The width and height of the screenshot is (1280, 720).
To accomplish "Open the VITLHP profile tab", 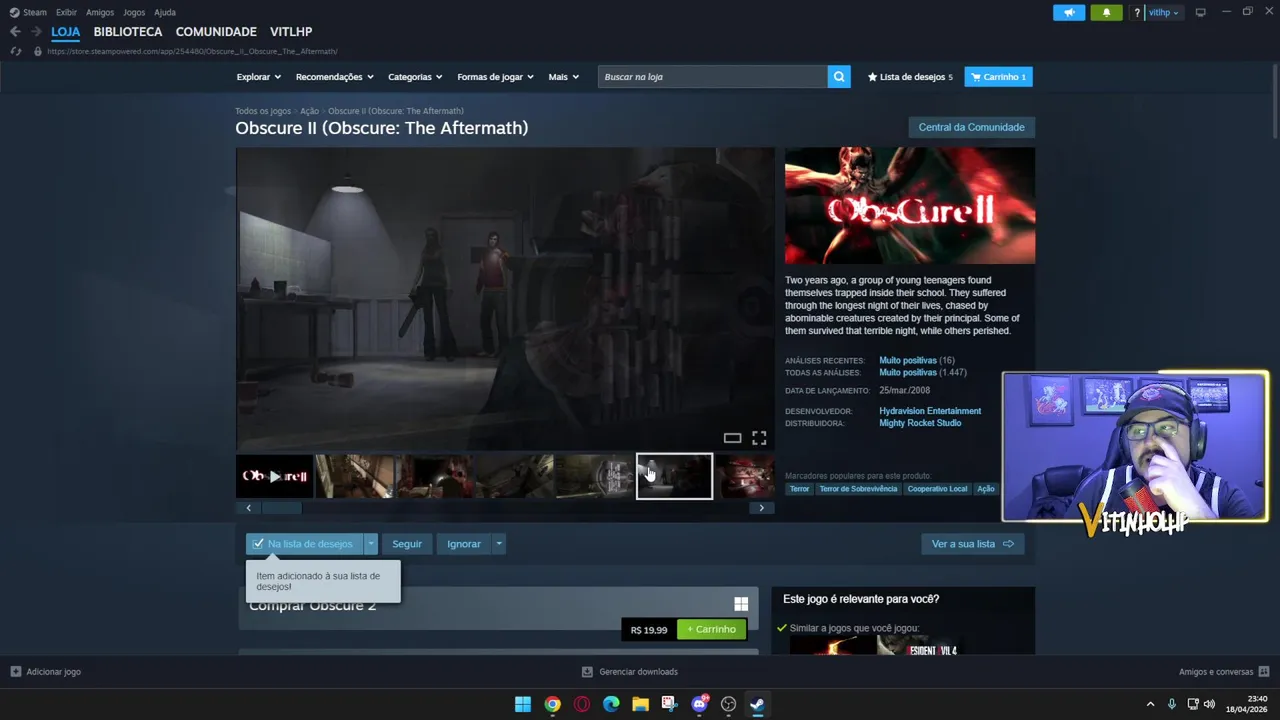I will [x=291, y=32].
